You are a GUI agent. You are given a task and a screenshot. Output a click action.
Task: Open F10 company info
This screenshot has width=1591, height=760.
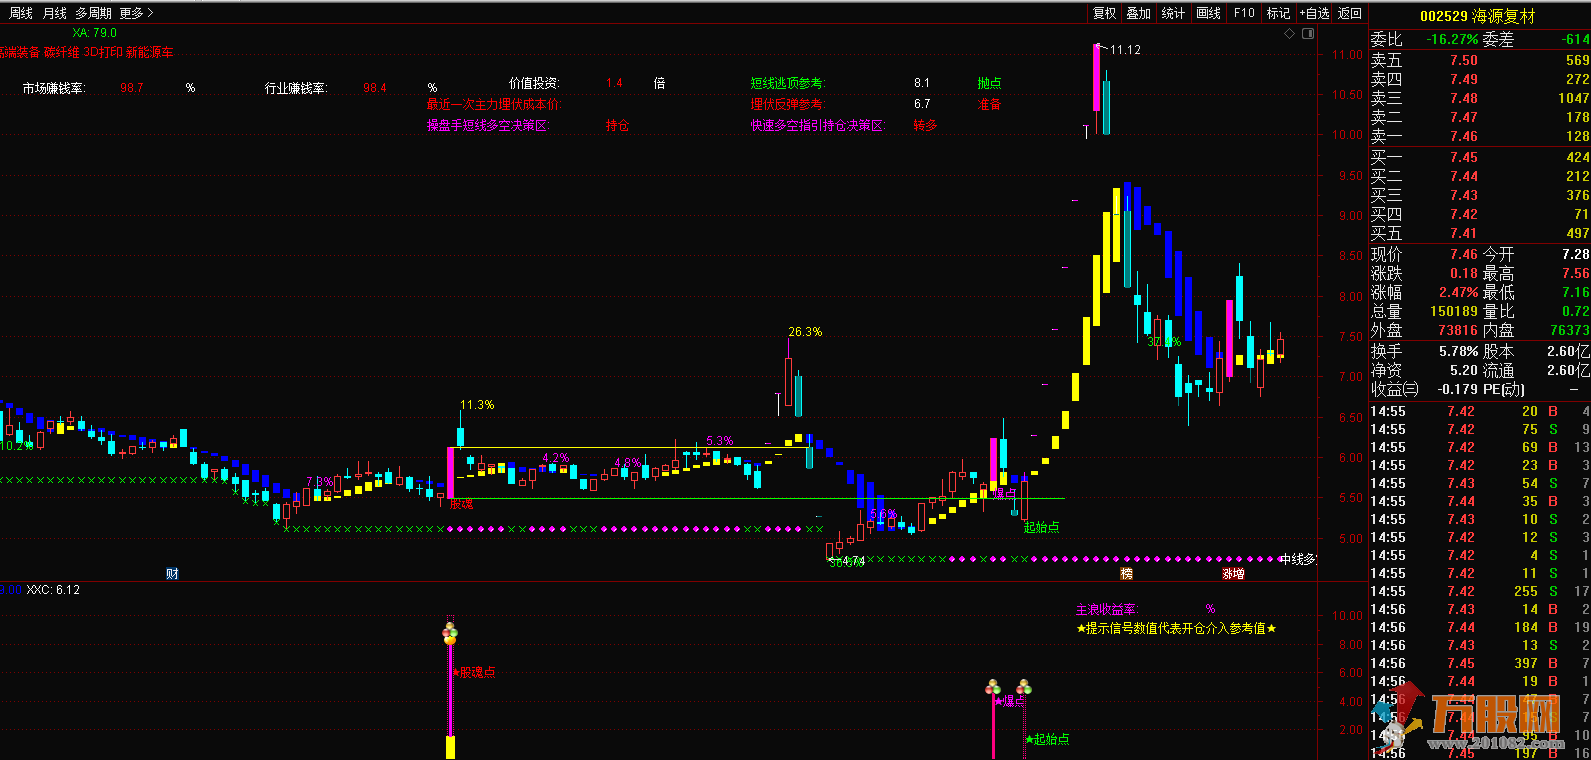coord(1244,13)
